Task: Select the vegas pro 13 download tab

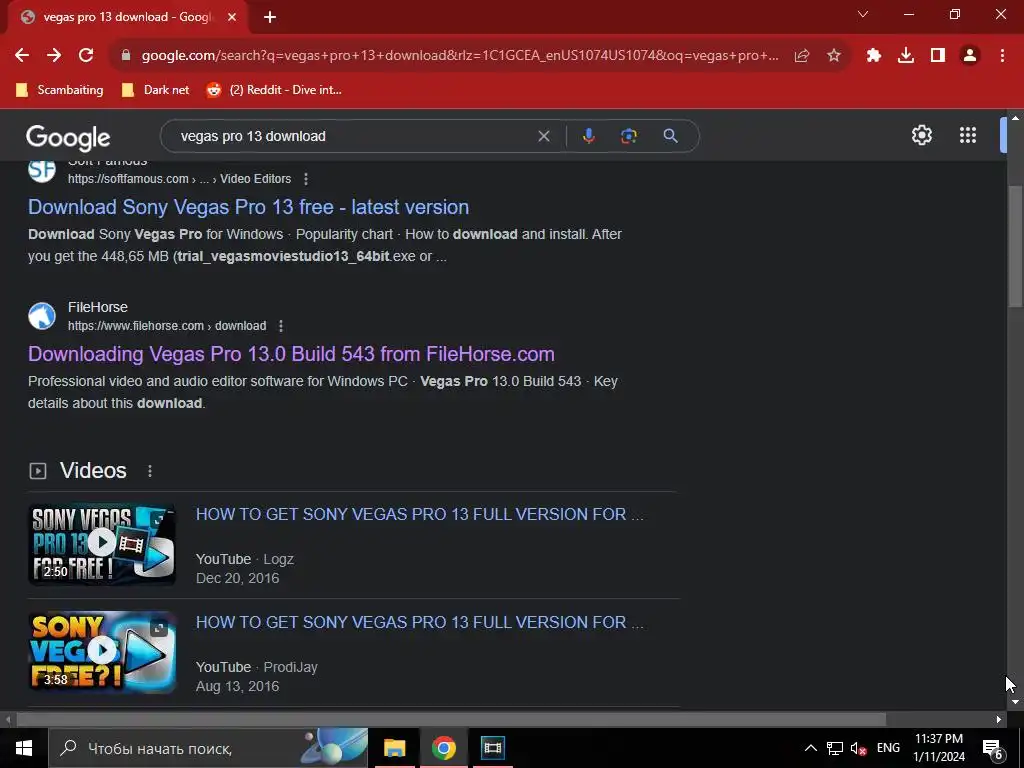Action: pos(127,18)
